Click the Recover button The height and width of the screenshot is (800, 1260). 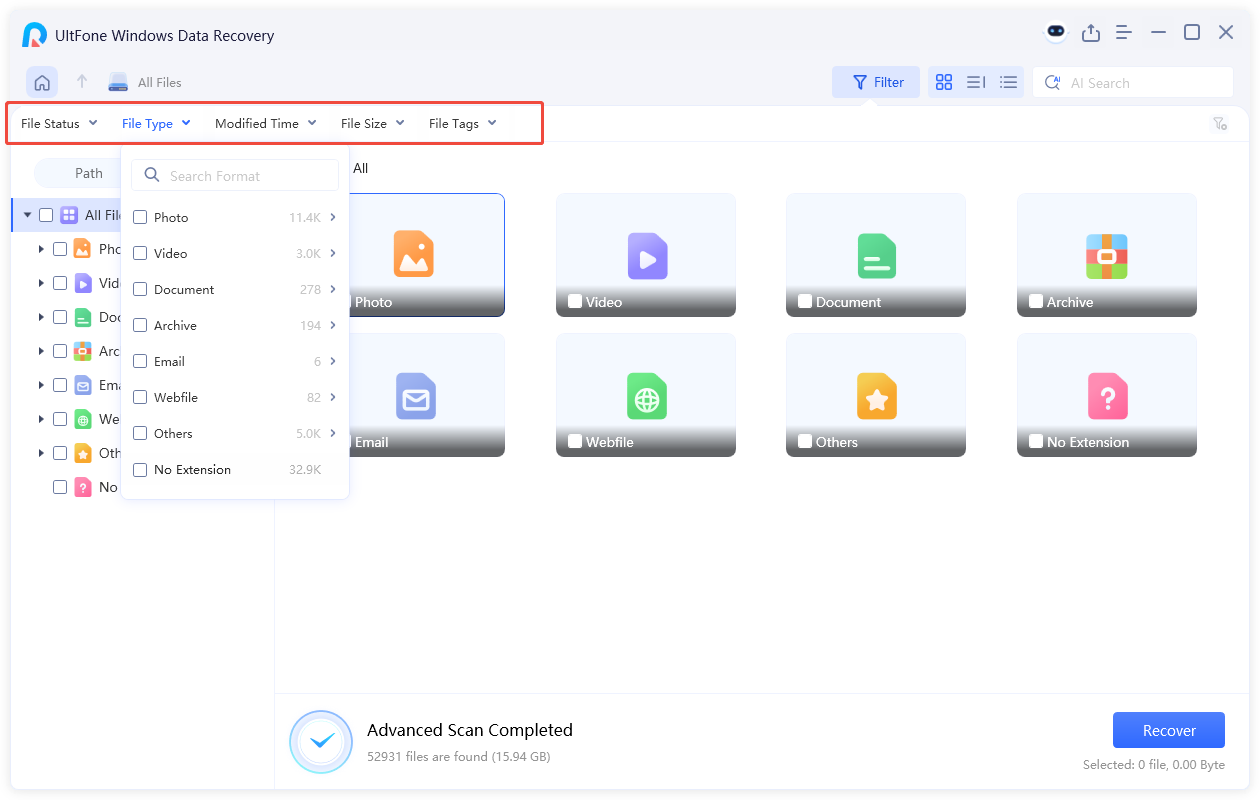1168,730
